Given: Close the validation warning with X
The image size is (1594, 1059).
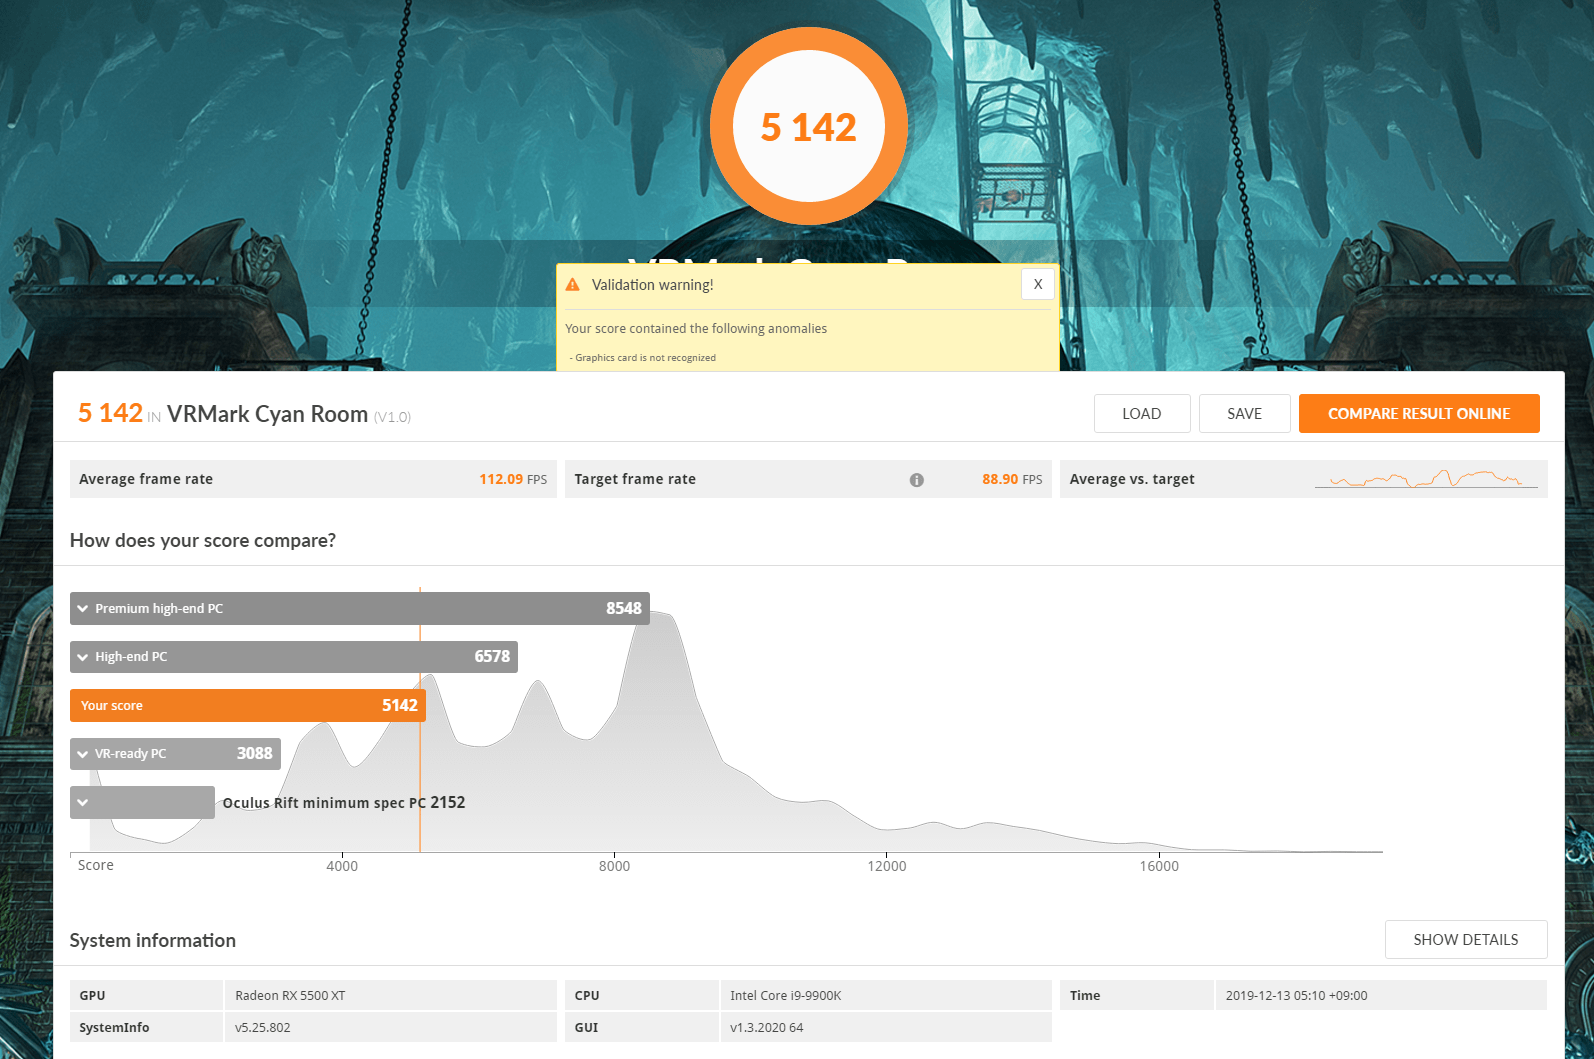Looking at the screenshot, I should (x=1037, y=284).
